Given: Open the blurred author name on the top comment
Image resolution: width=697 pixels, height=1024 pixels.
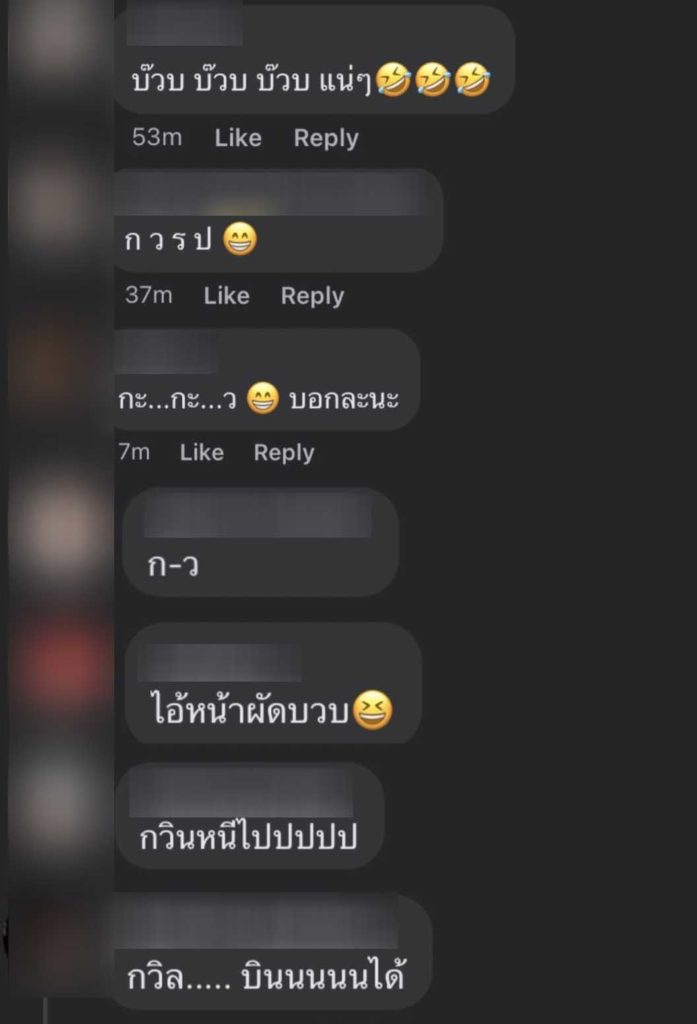Looking at the screenshot, I should click(184, 25).
